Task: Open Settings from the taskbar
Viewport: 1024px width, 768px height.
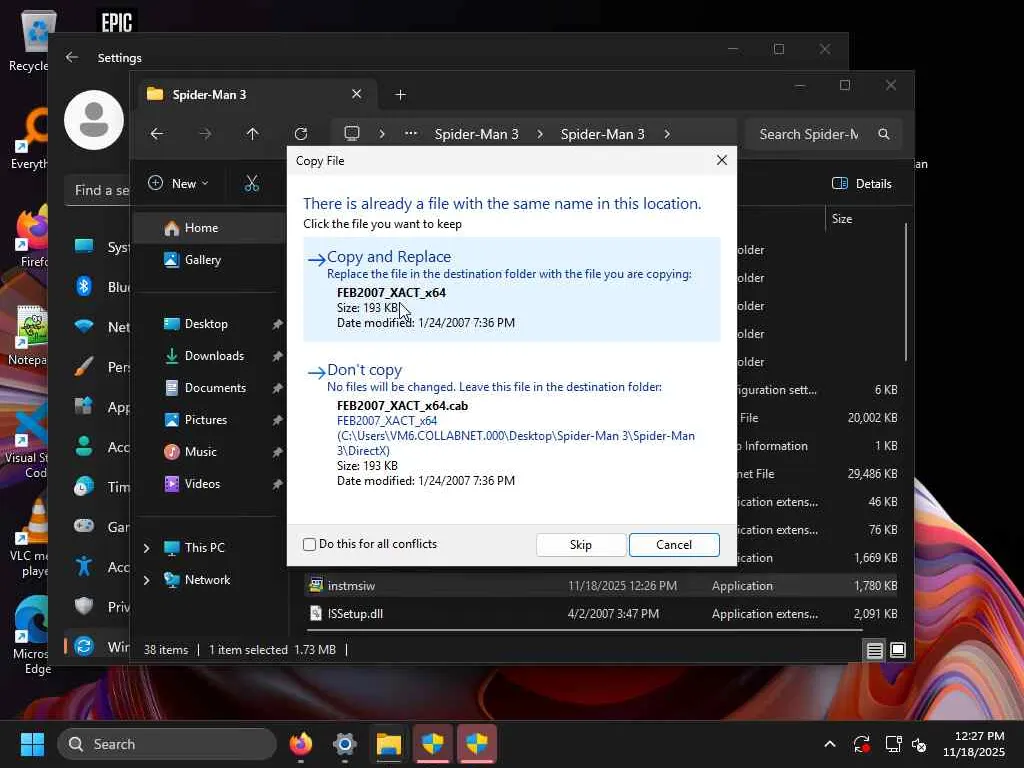Action: point(345,744)
